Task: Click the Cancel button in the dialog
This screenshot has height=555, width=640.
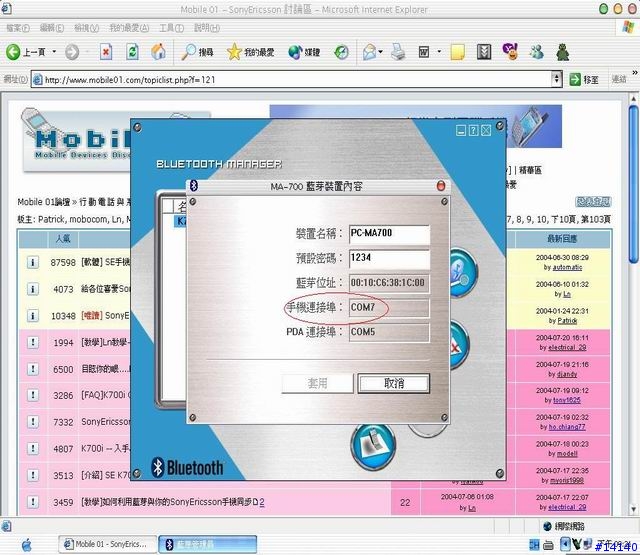Action: click(394, 384)
